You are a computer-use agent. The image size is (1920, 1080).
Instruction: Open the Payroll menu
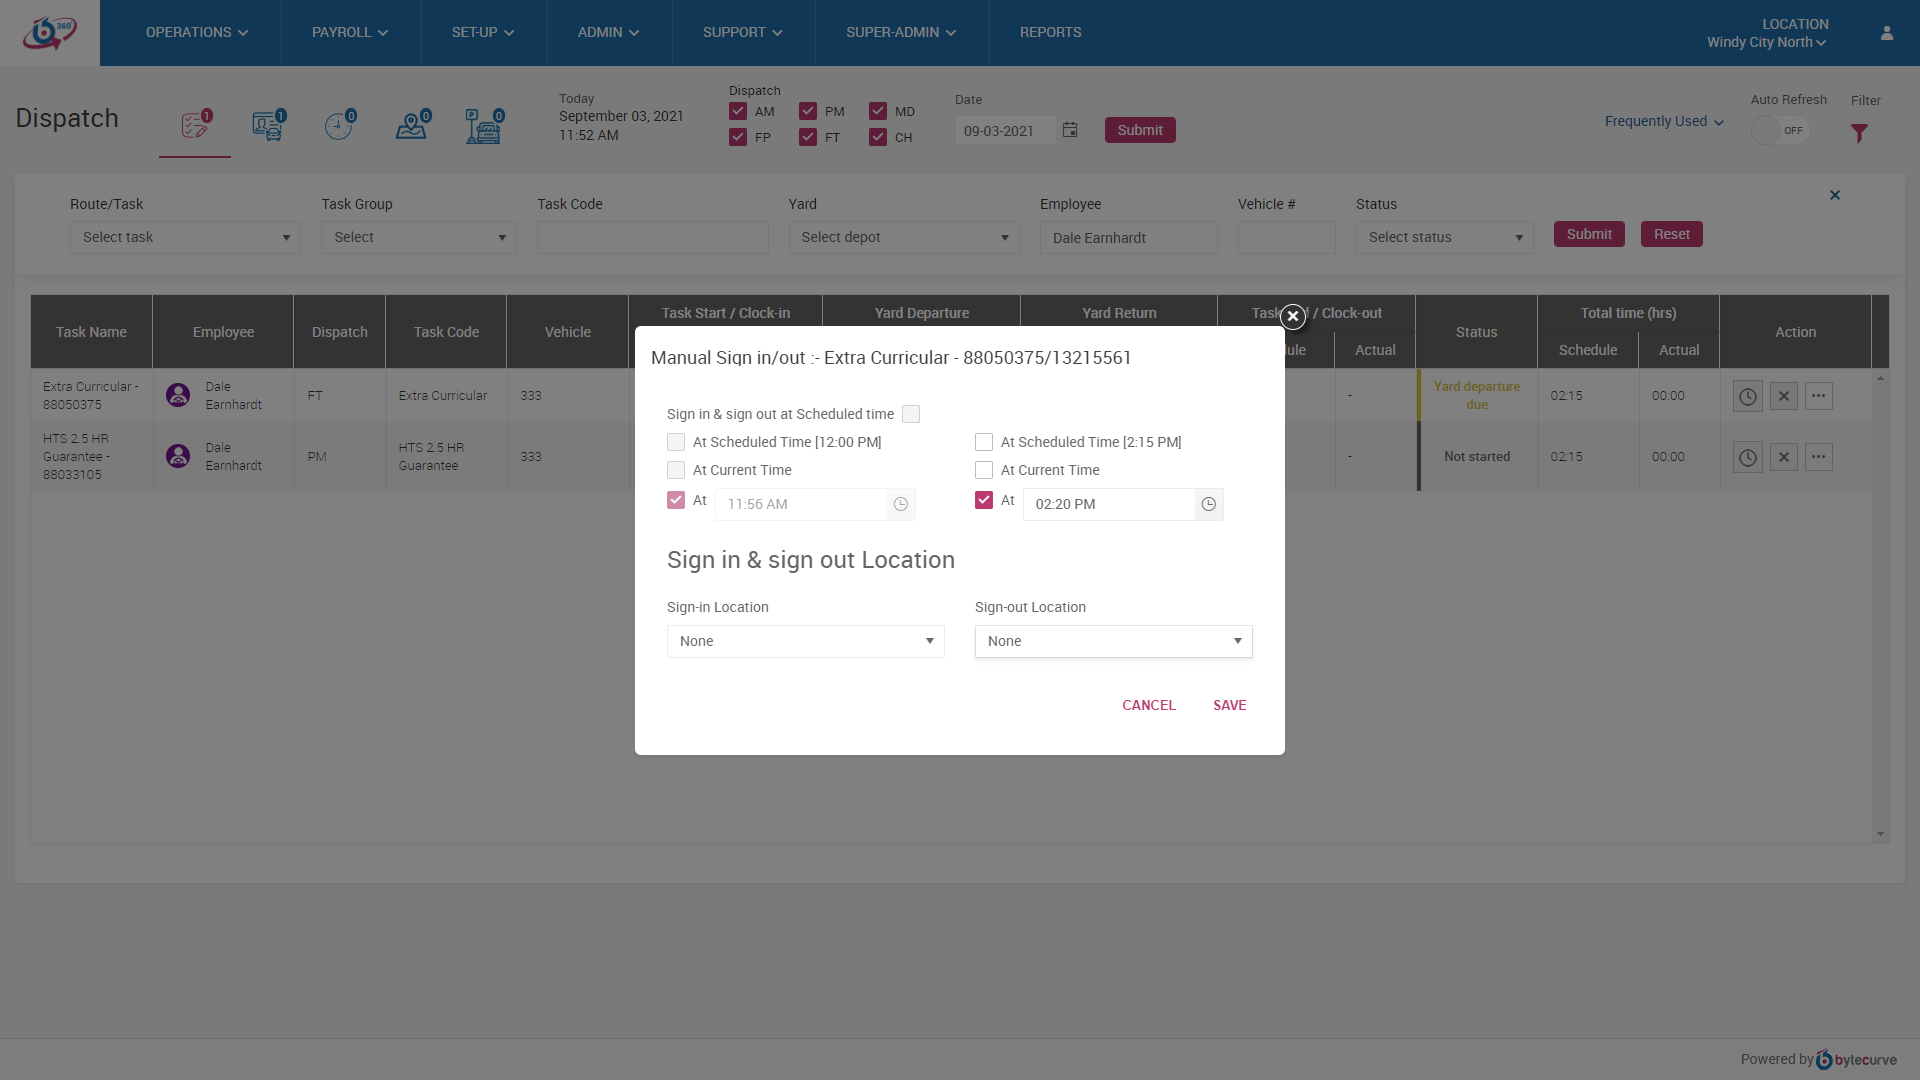click(x=350, y=33)
